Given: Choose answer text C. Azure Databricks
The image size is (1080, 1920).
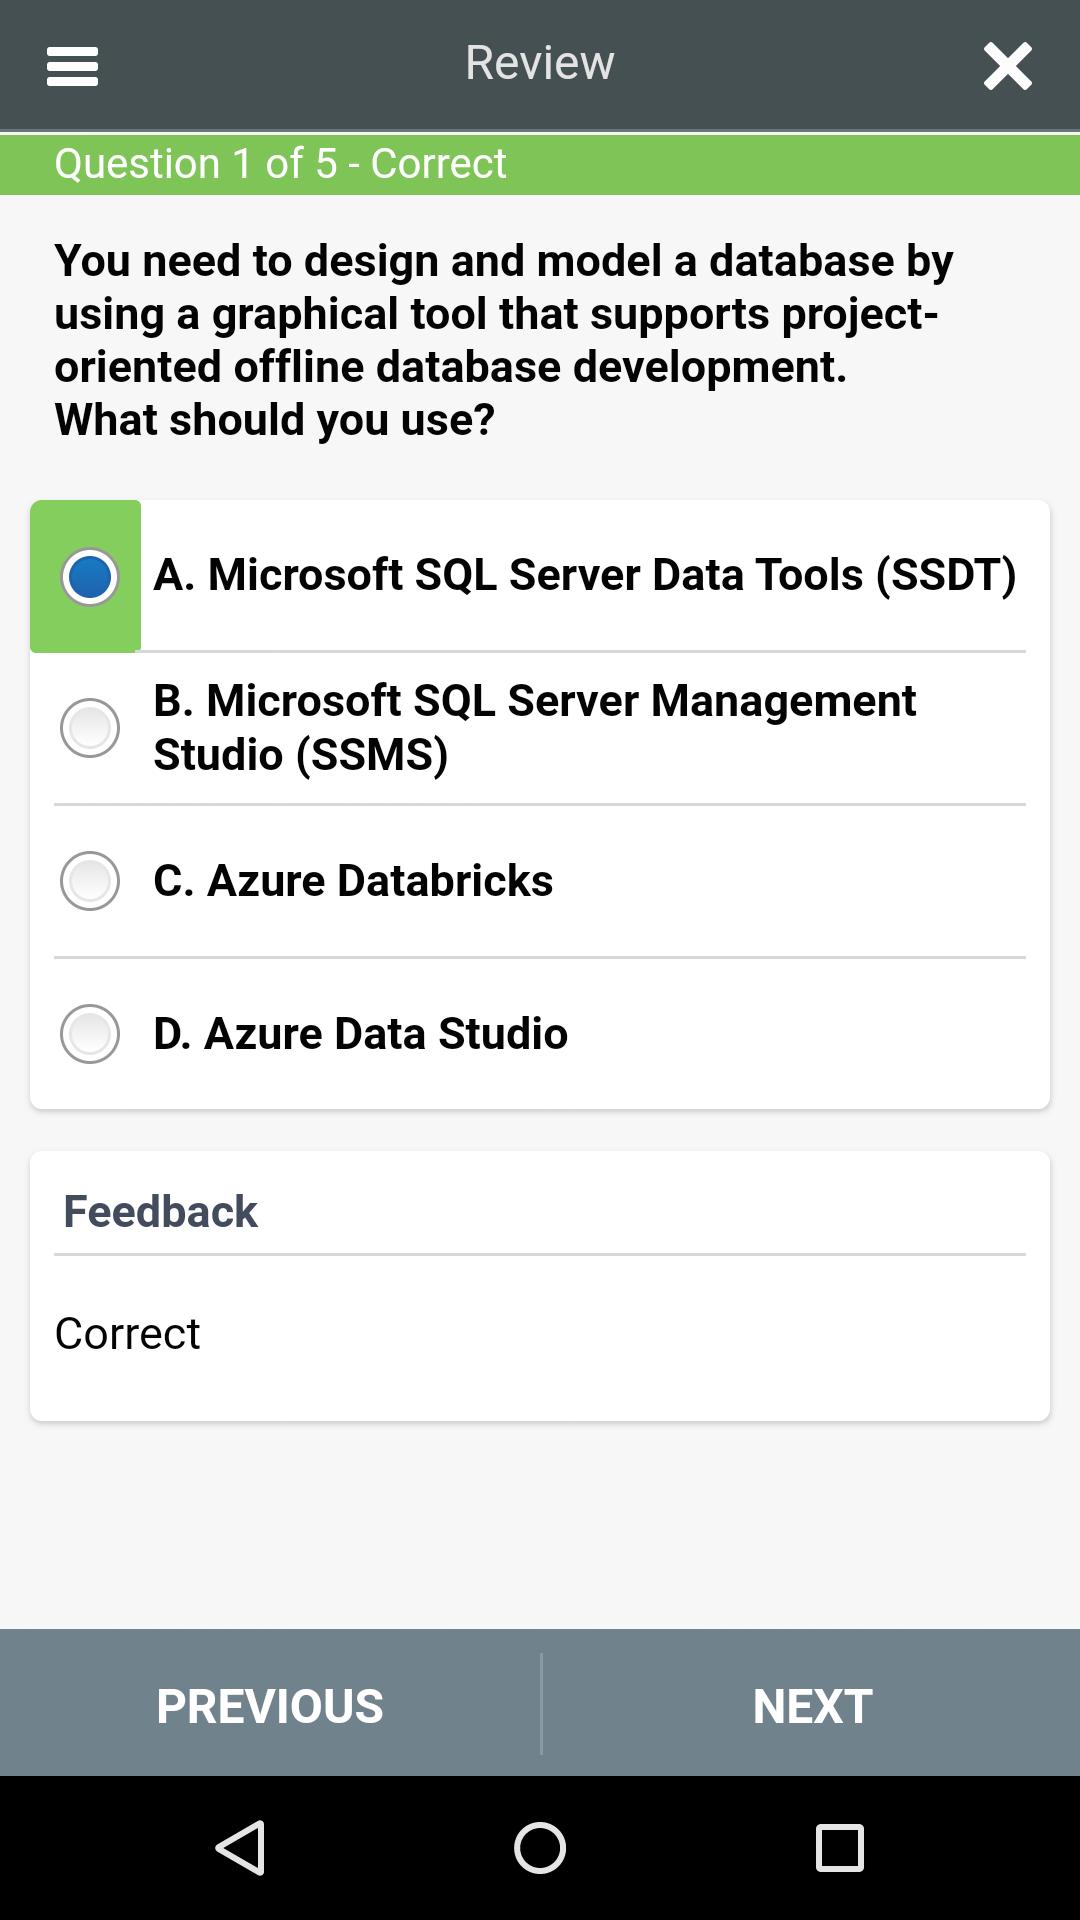Looking at the screenshot, I should pos(353,880).
